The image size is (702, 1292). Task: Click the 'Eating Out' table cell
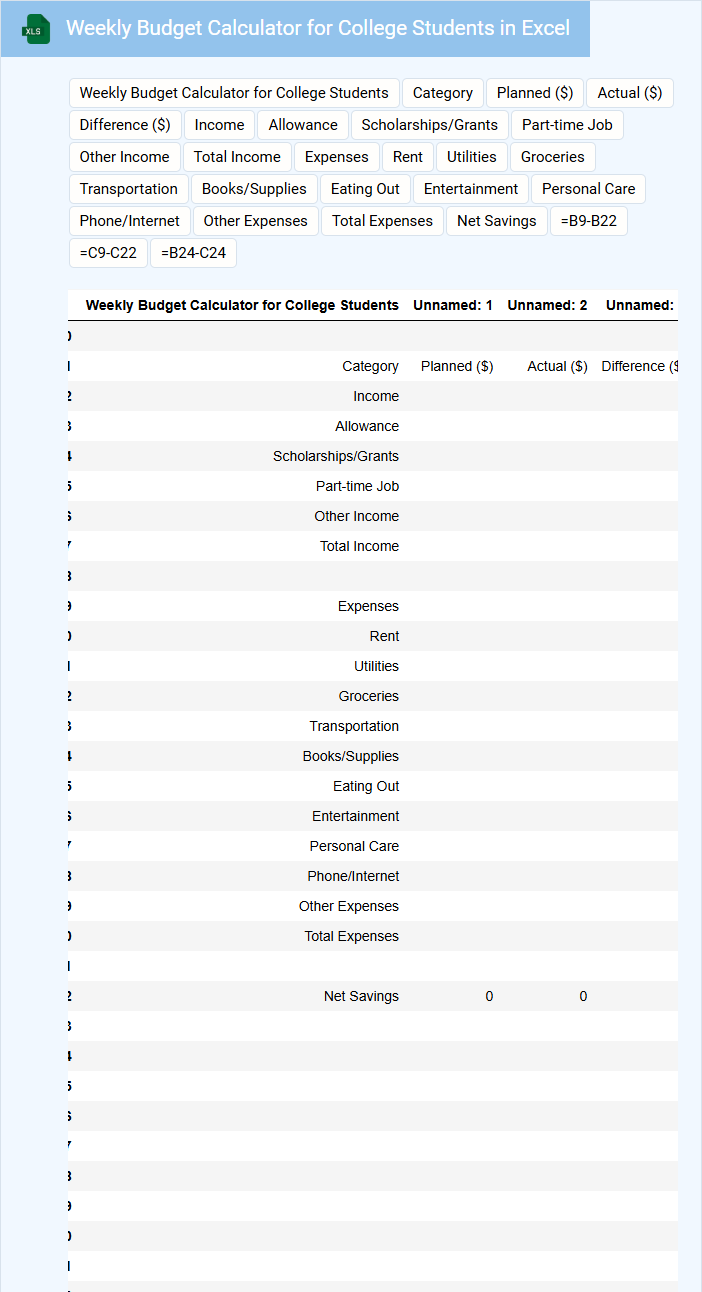pos(366,786)
